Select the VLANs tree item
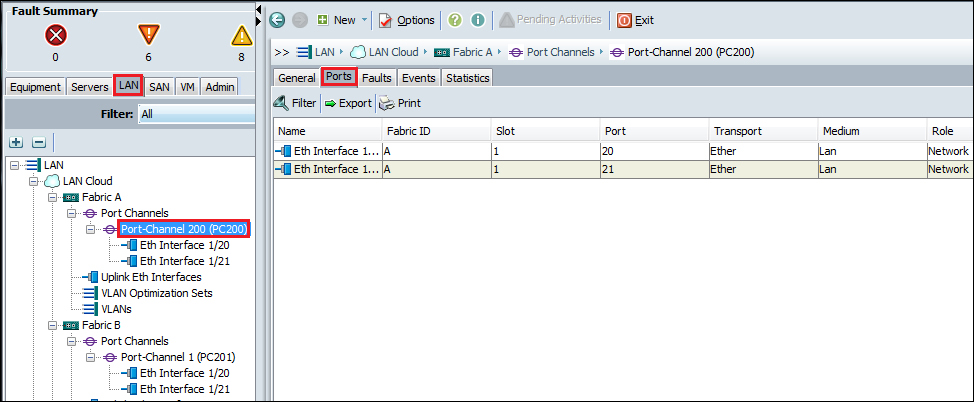The height and width of the screenshot is (402, 974). point(116,309)
